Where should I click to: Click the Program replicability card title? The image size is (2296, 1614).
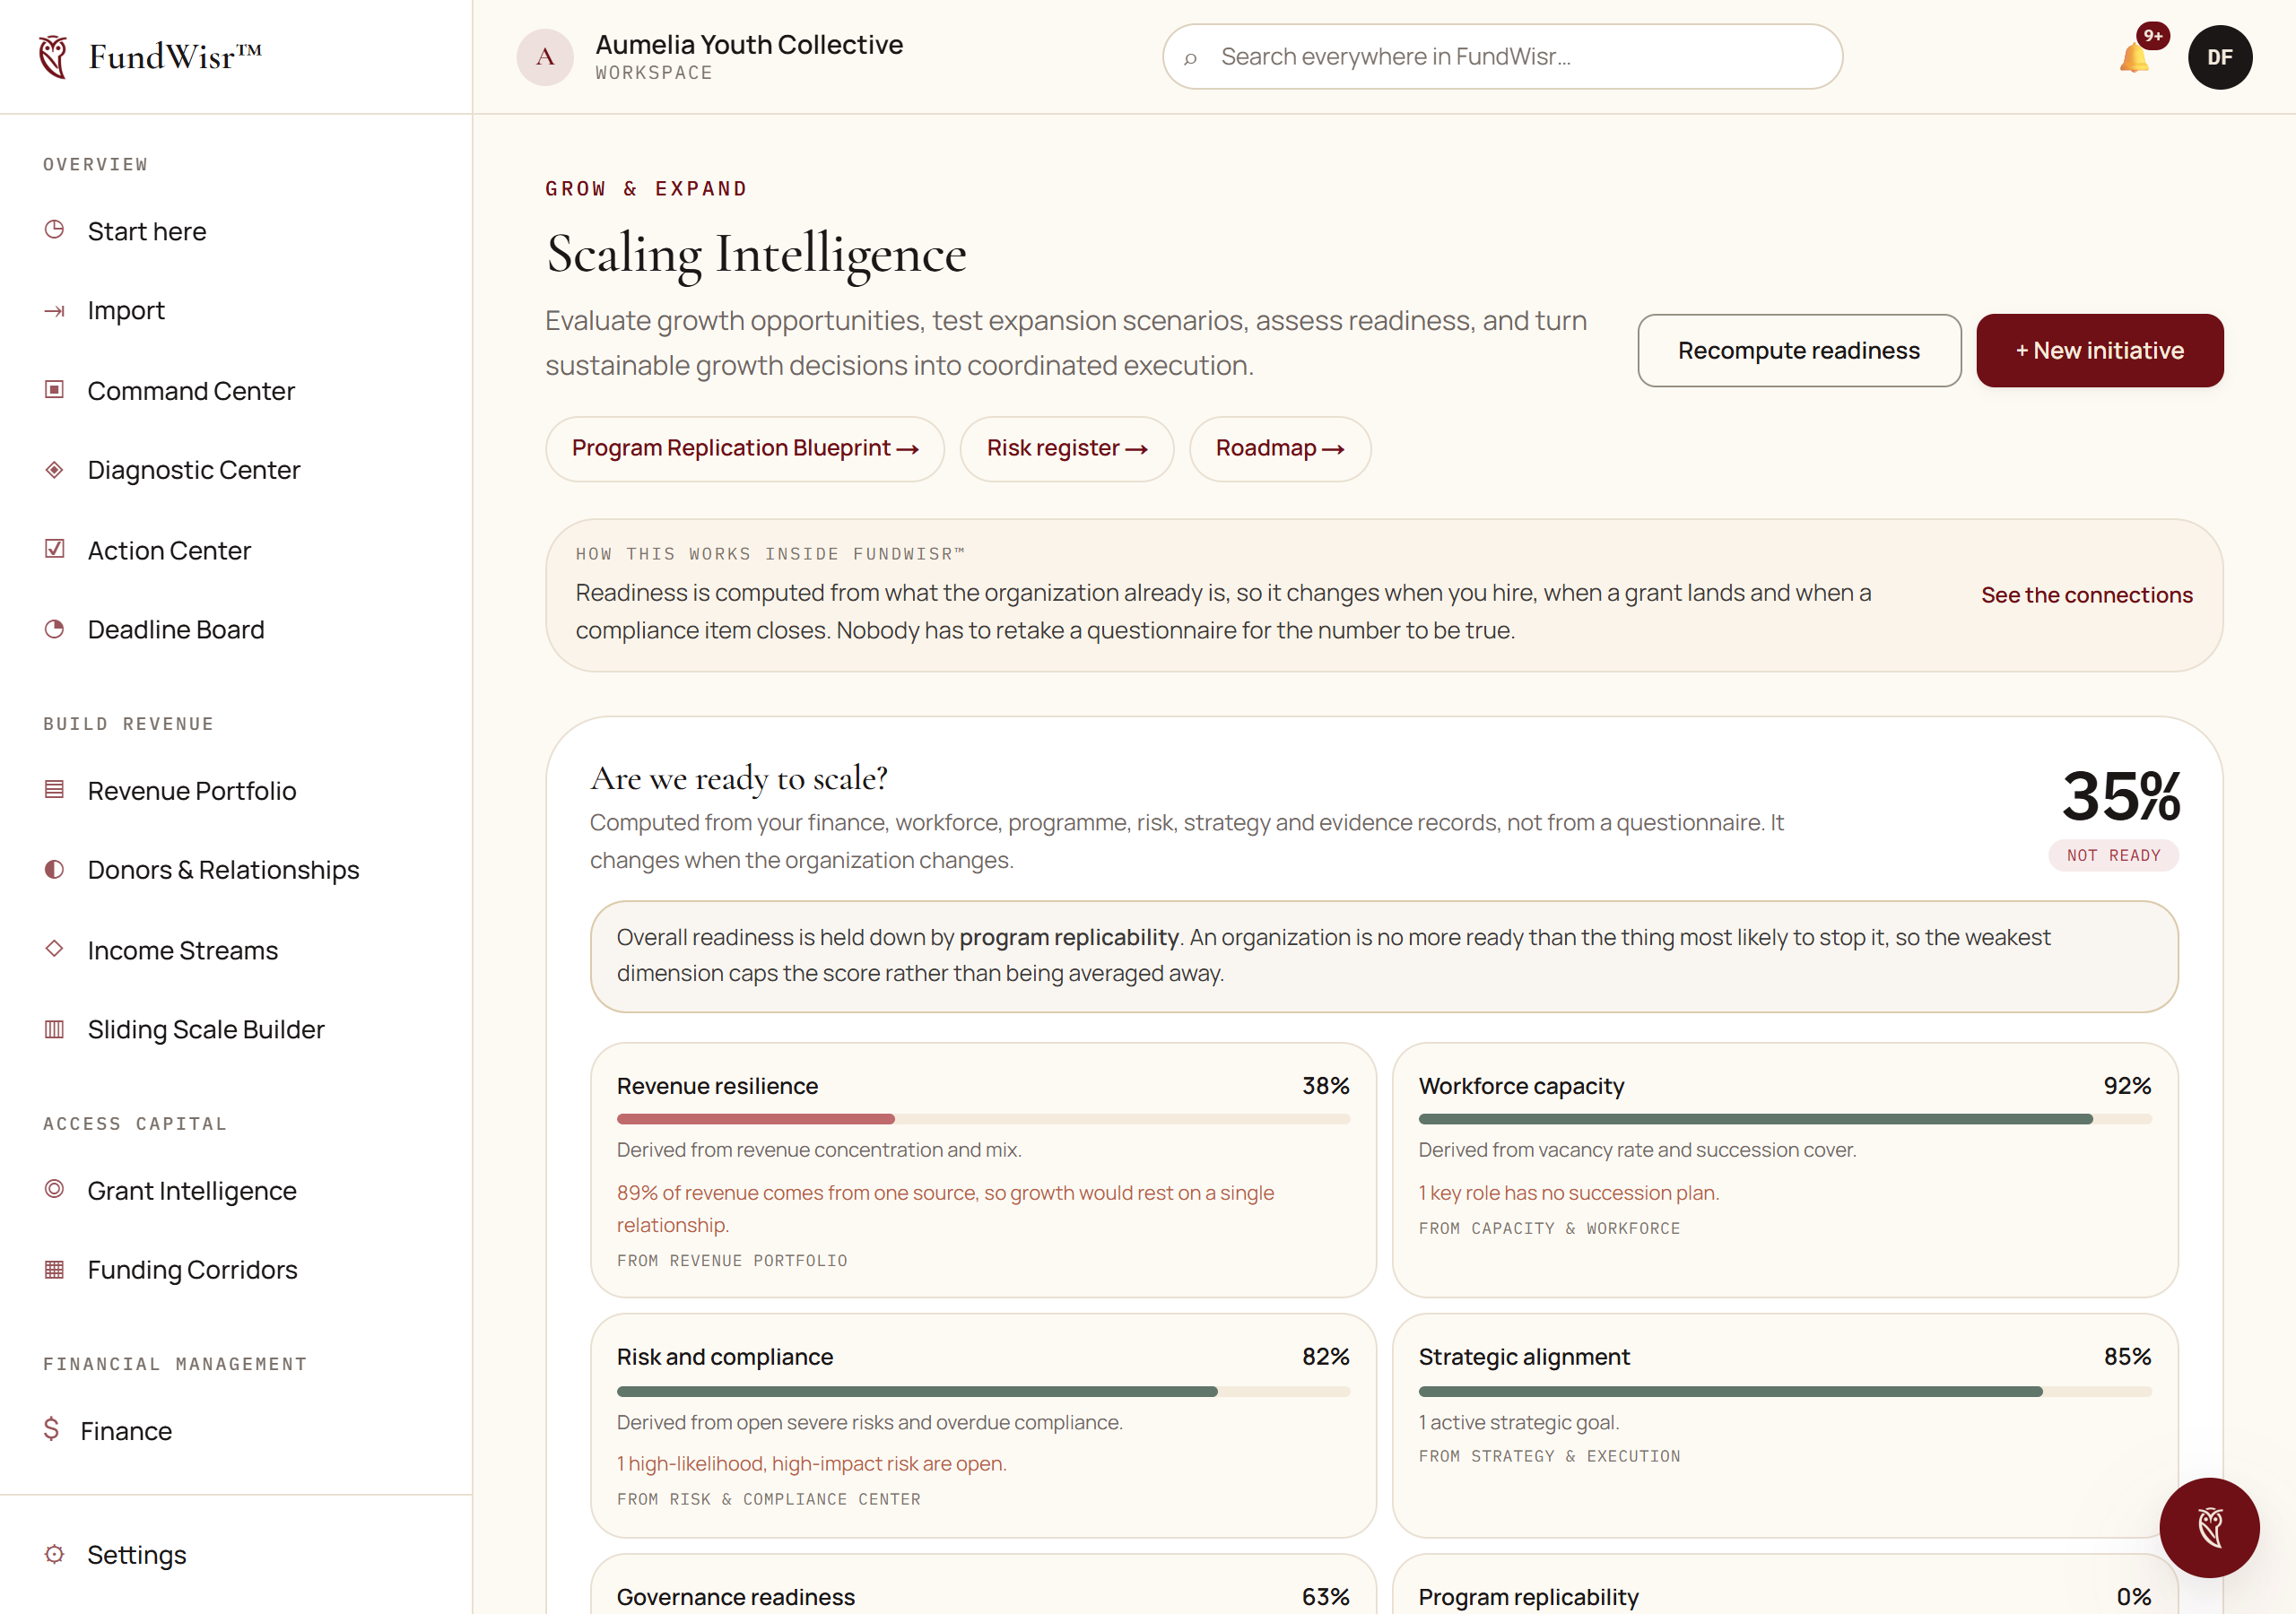[1529, 1597]
